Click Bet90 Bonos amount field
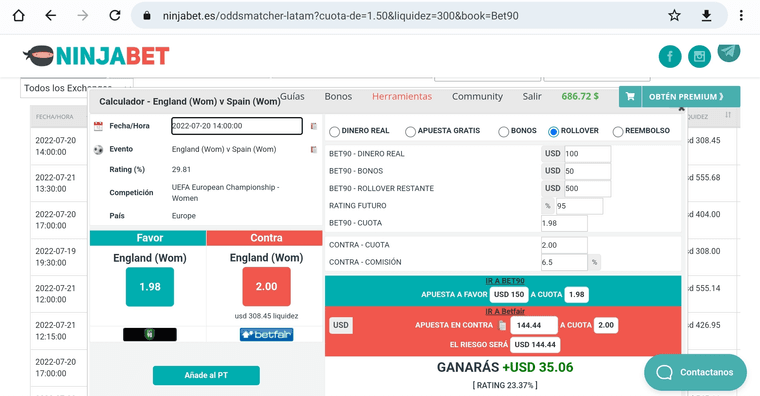The image size is (760, 396). (x=587, y=171)
